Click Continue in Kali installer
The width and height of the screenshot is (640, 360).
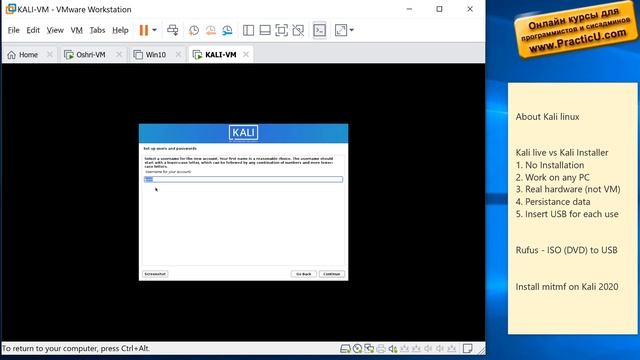tap(332, 274)
